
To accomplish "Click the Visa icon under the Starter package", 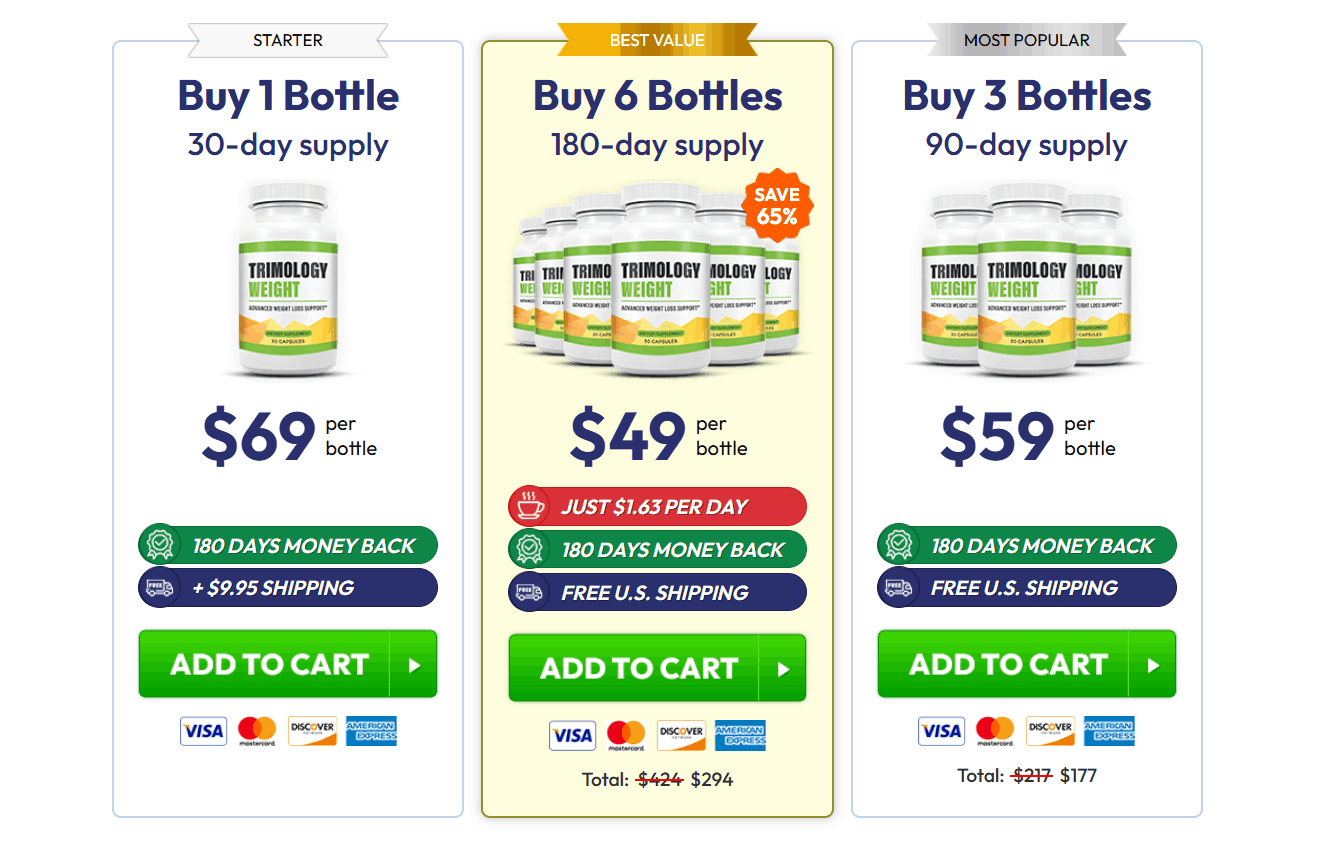I will [x=204, y=731].
